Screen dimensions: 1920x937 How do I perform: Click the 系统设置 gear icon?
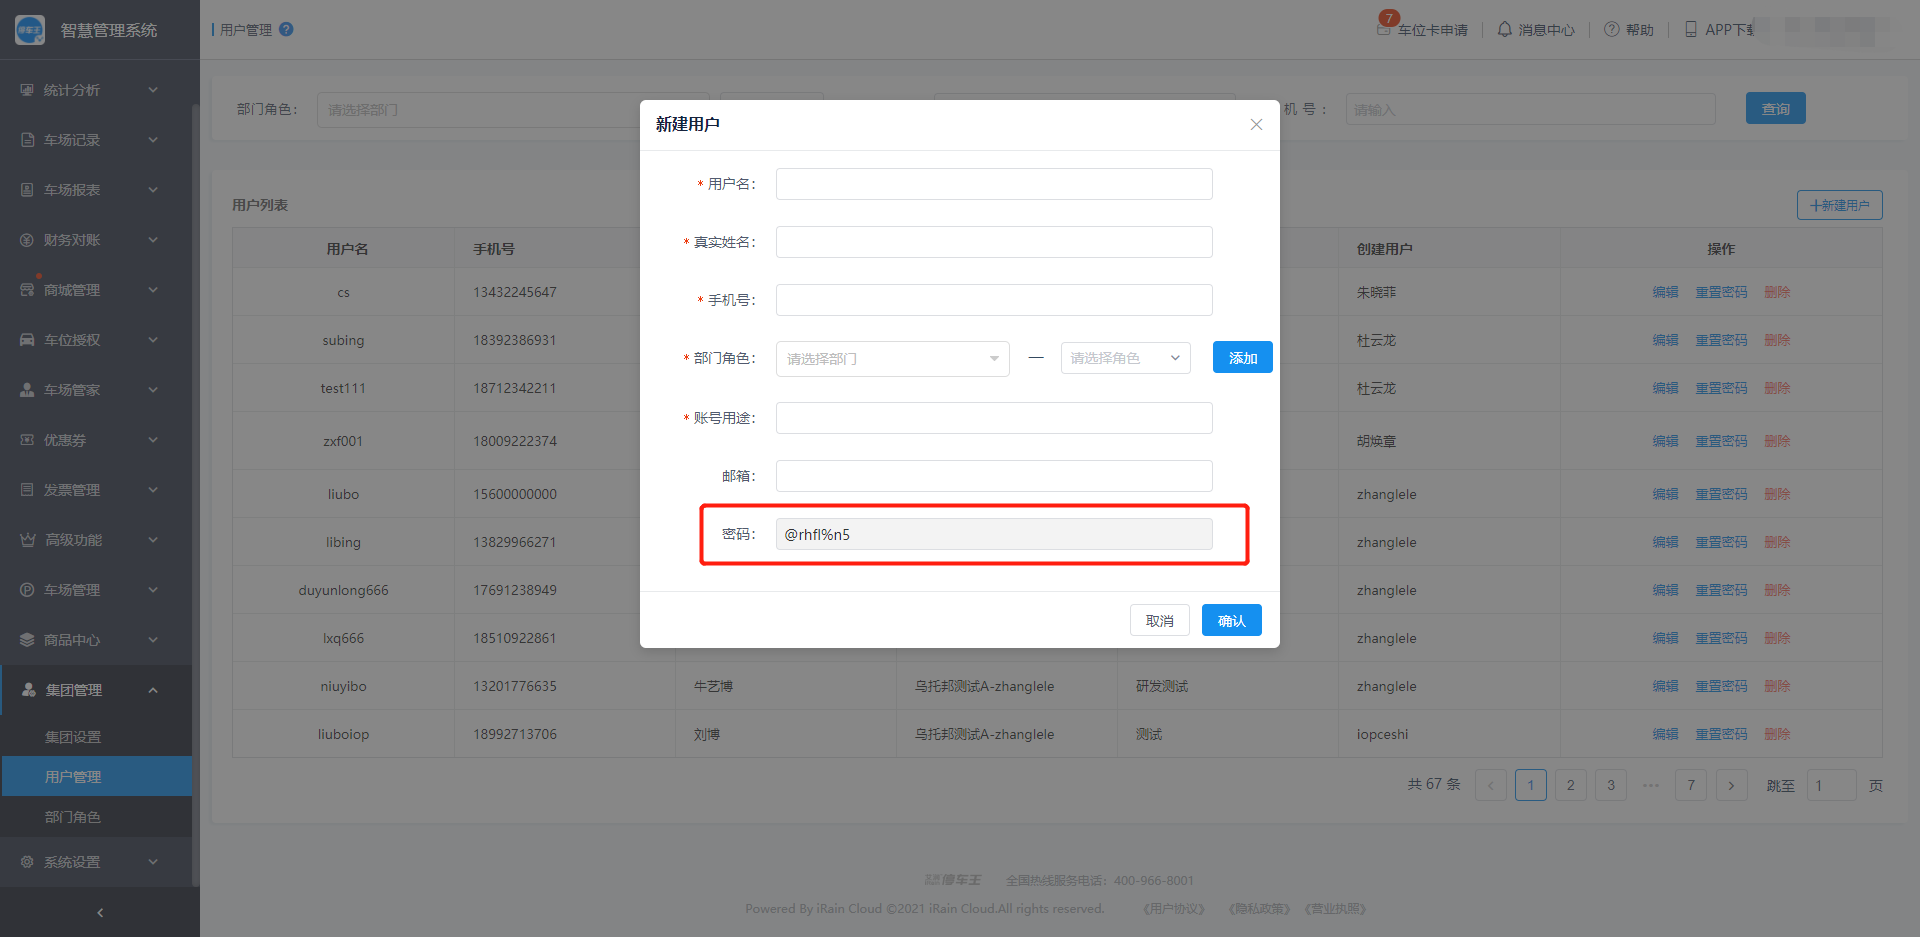pos(27,862)
